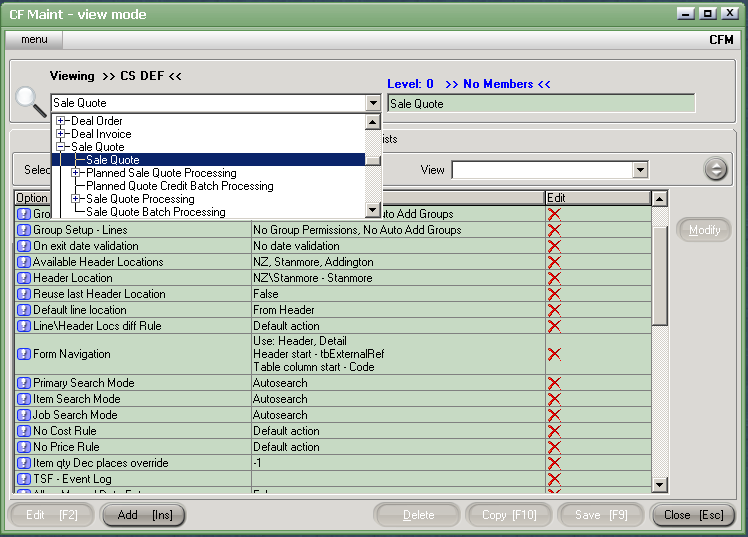Viewport: 748px width, 537px height.
Task: Click red X edit mark for Primary Search Mode
Action: click(x=554, y=383)
